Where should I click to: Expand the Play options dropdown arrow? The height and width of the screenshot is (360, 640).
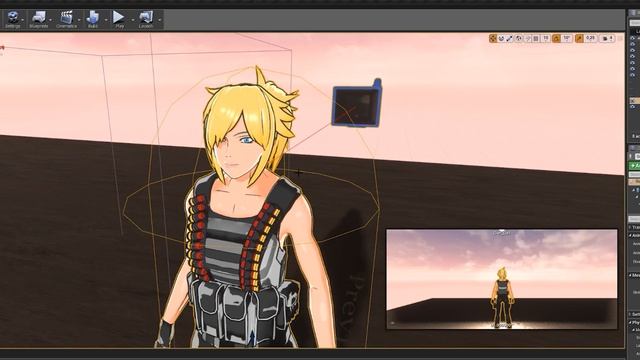[132, 20]
